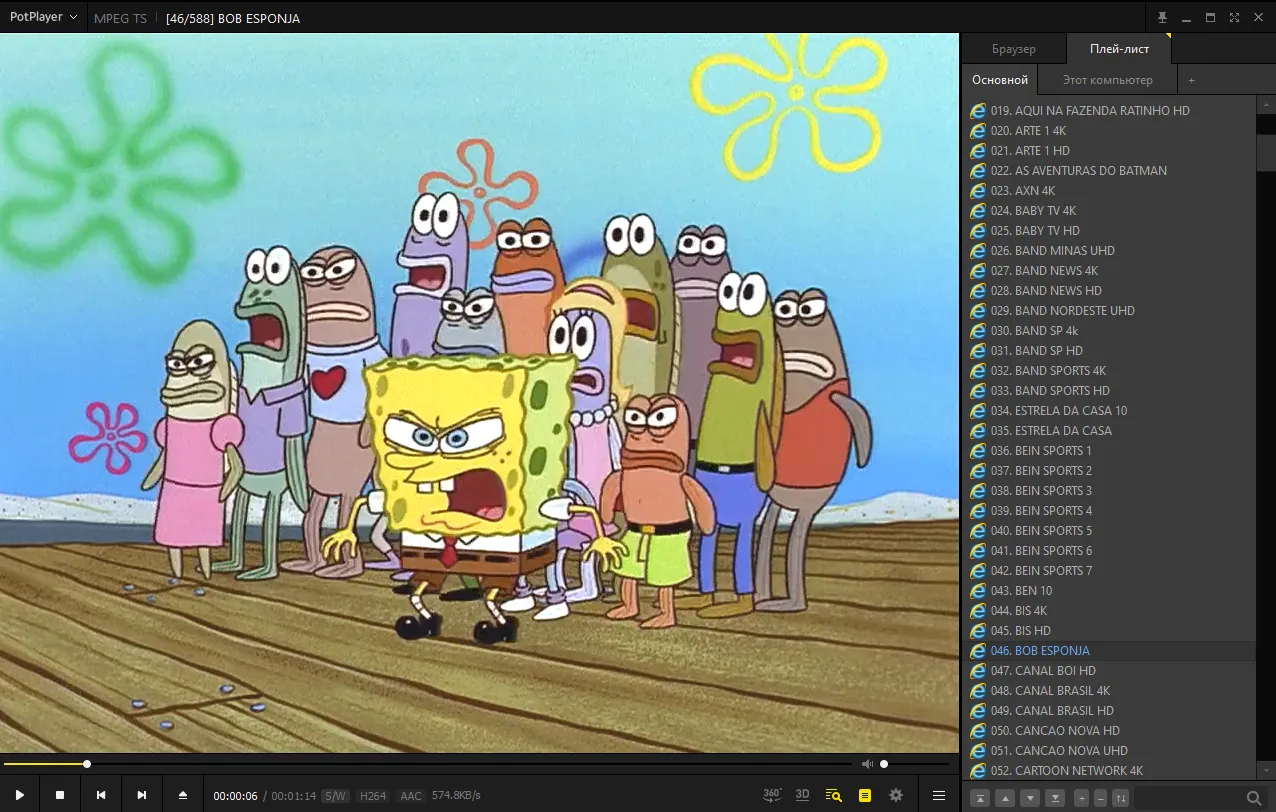Select 047. CANAL BOI HD channel

[1108, 671]
